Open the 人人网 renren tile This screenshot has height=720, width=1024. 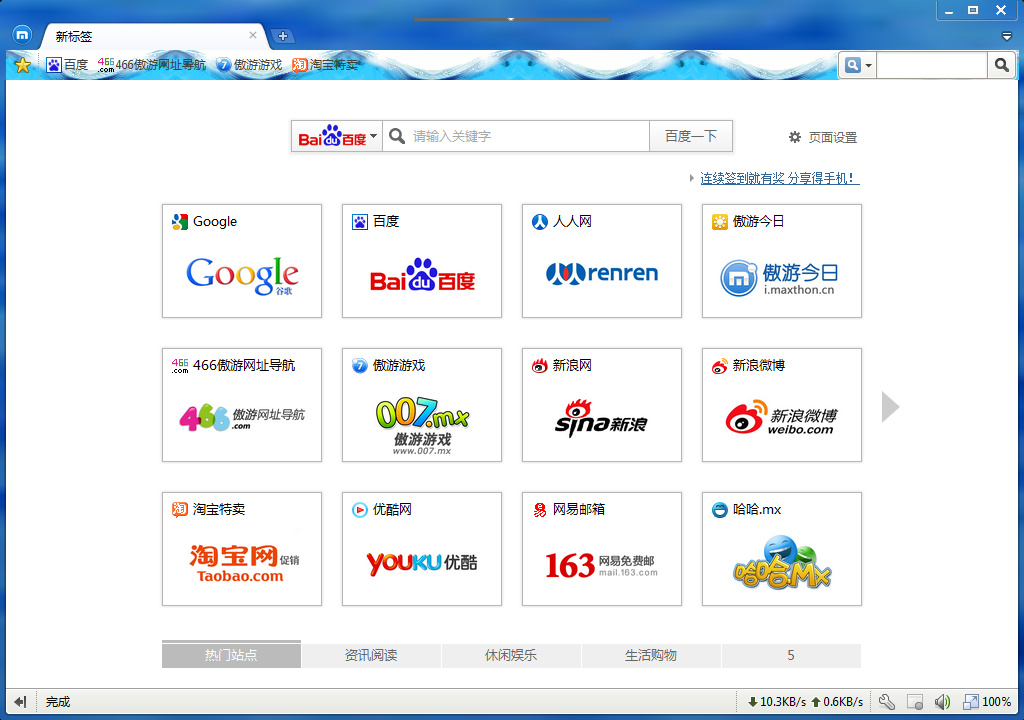[x=601, y=261]
